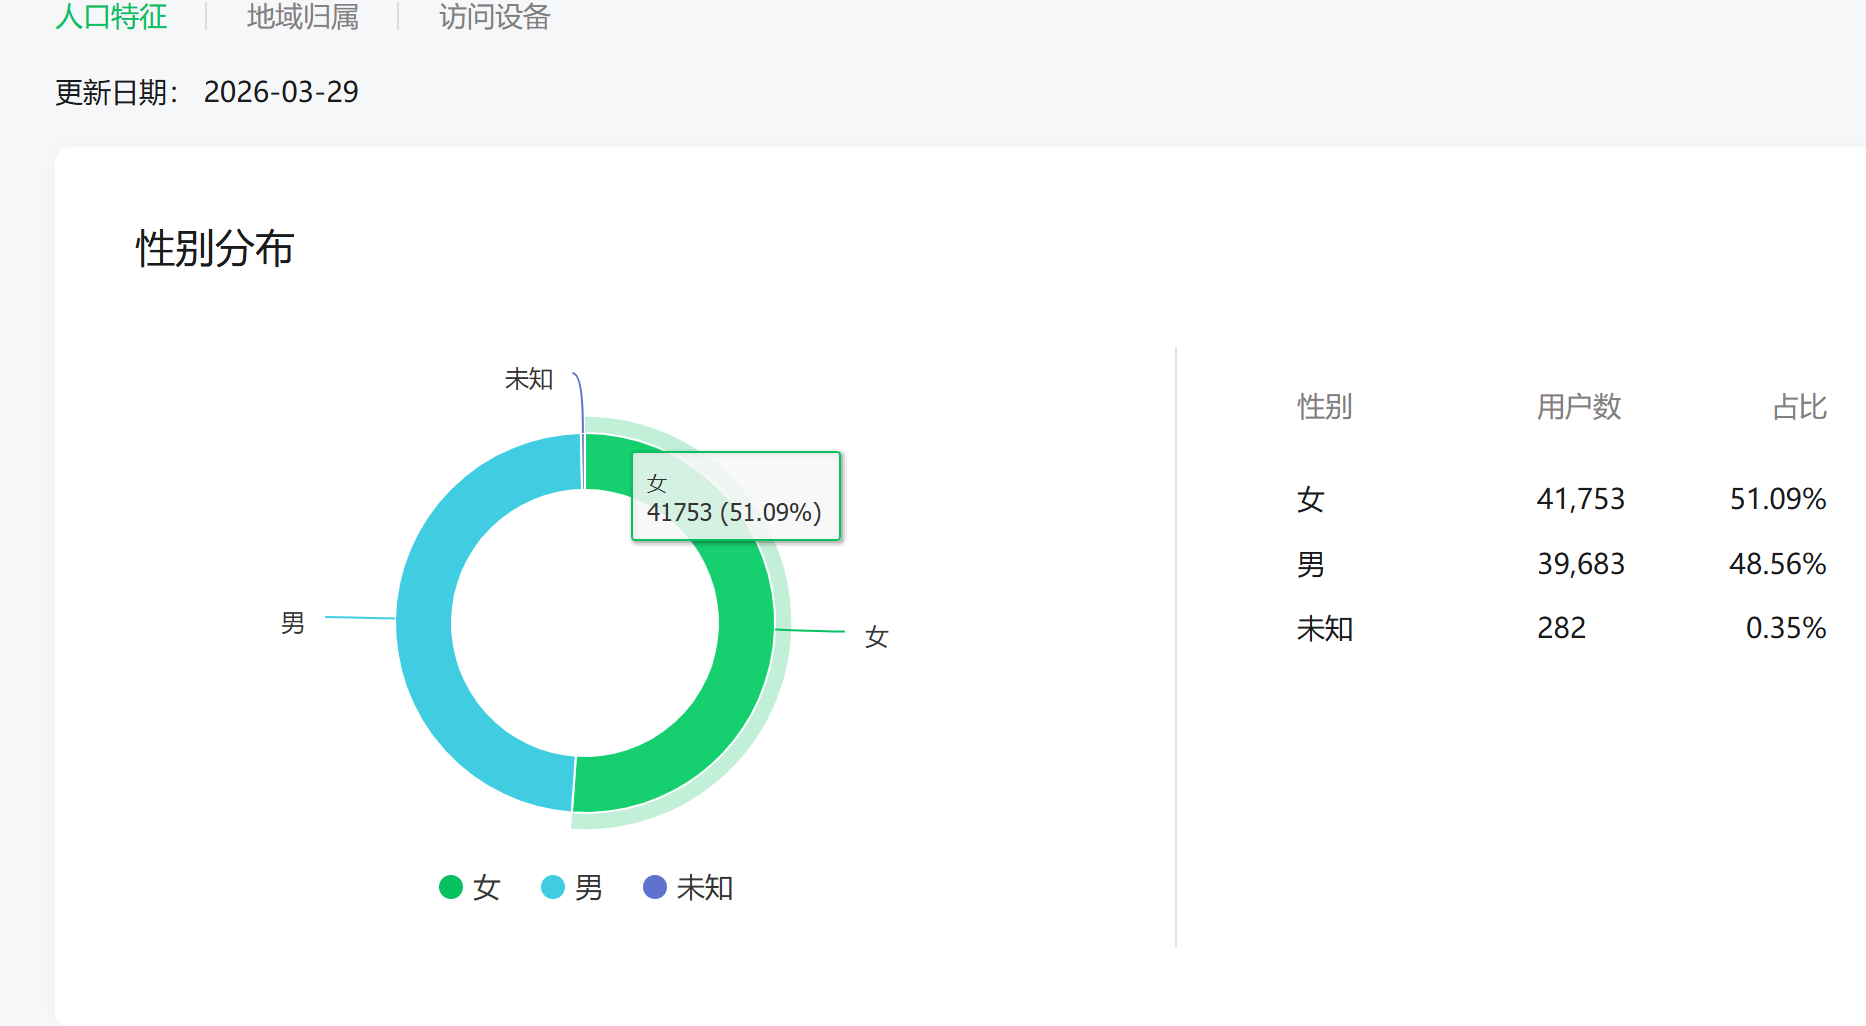
Task: Click the 性别 column header
Action: pos(1324,407)
